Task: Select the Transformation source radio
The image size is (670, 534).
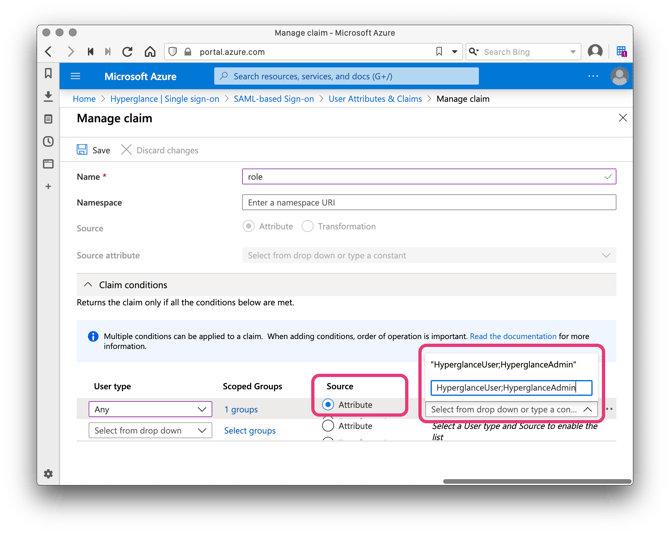Action: point(308,226)
